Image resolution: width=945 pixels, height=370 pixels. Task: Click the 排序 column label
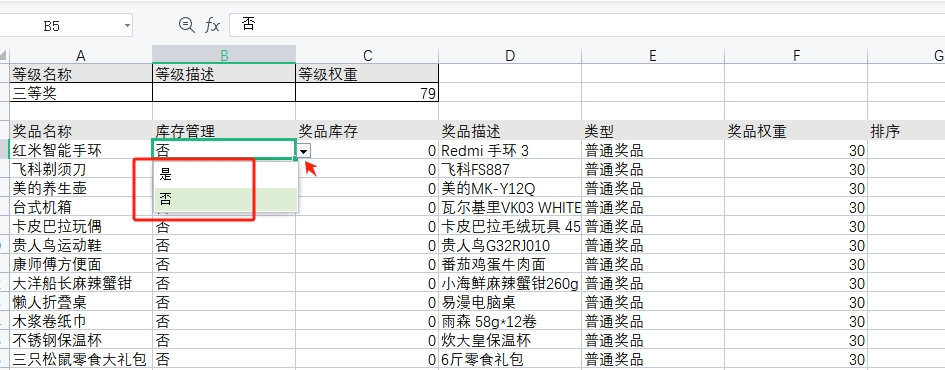pos(906,131)
